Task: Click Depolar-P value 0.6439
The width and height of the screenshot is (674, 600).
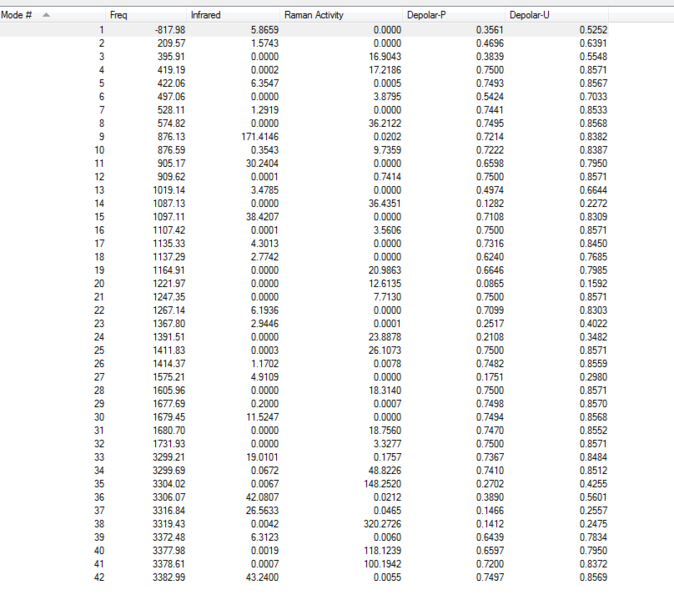Action: [x=490, y=537]
